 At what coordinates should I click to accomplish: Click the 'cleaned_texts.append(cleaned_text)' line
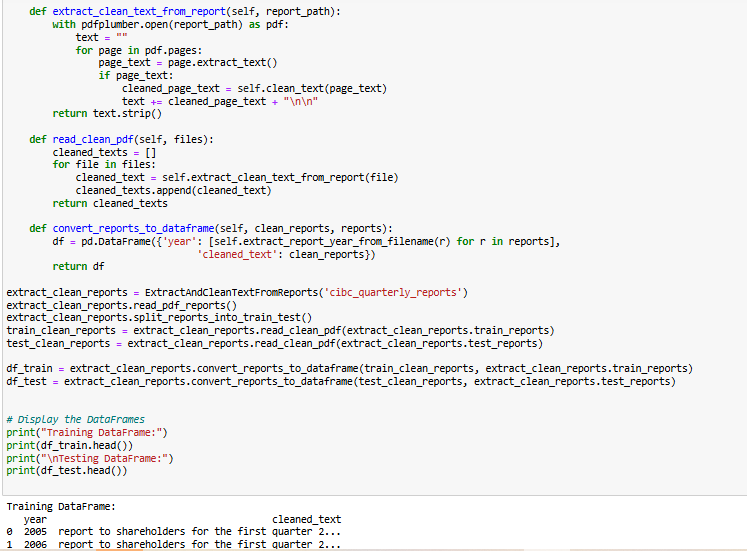coord(173,190)
